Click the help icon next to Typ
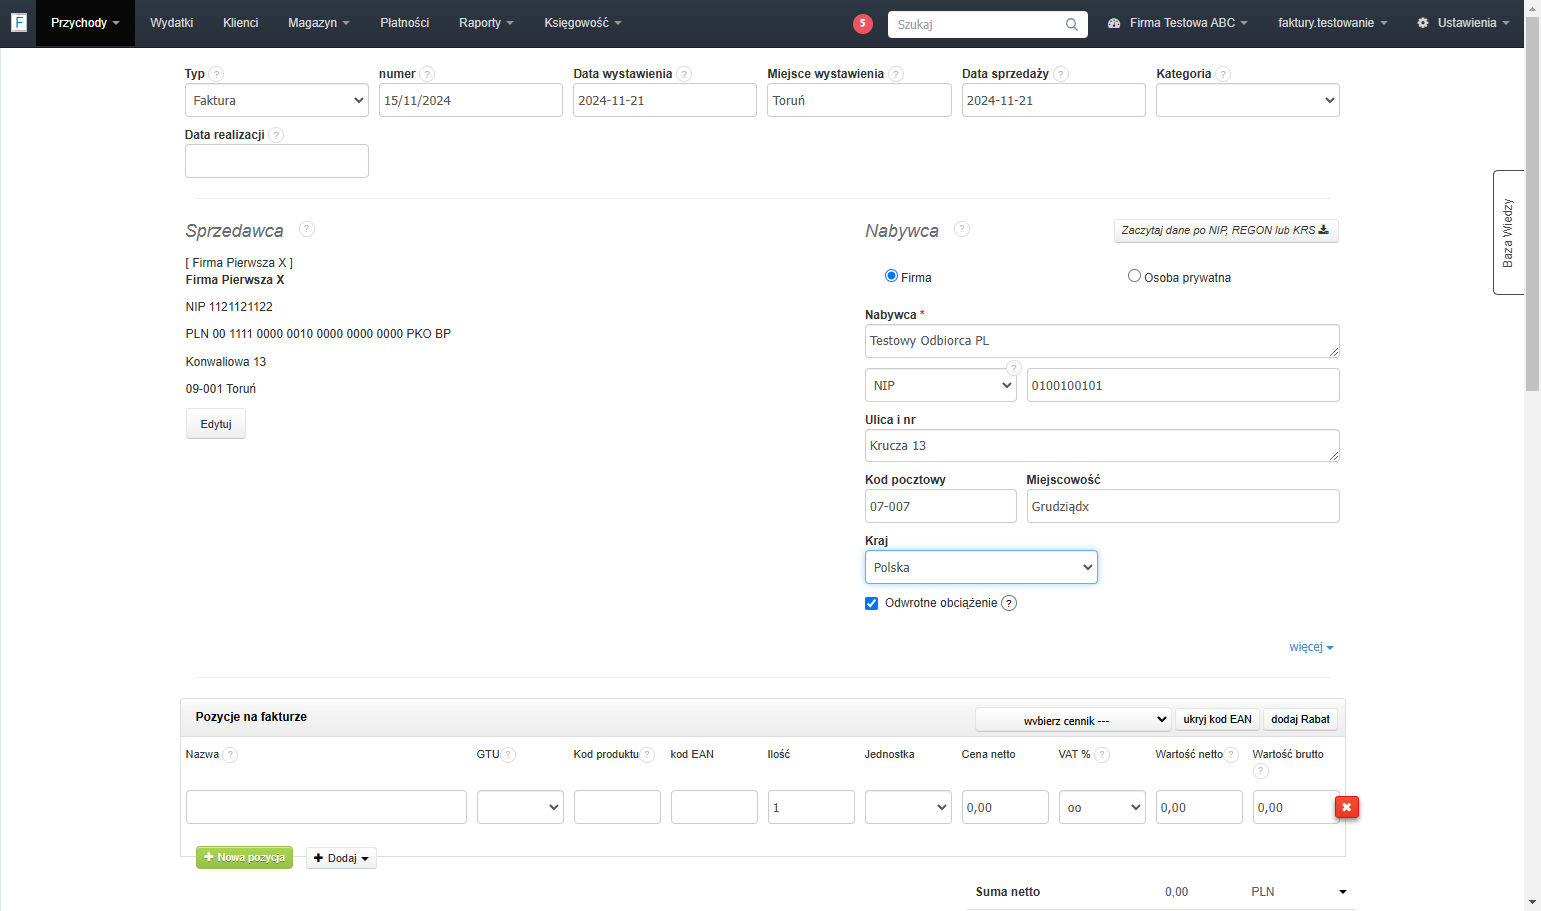Image resolution: width=1541 pixels, height=911 pixels. (x=217, y=74)
